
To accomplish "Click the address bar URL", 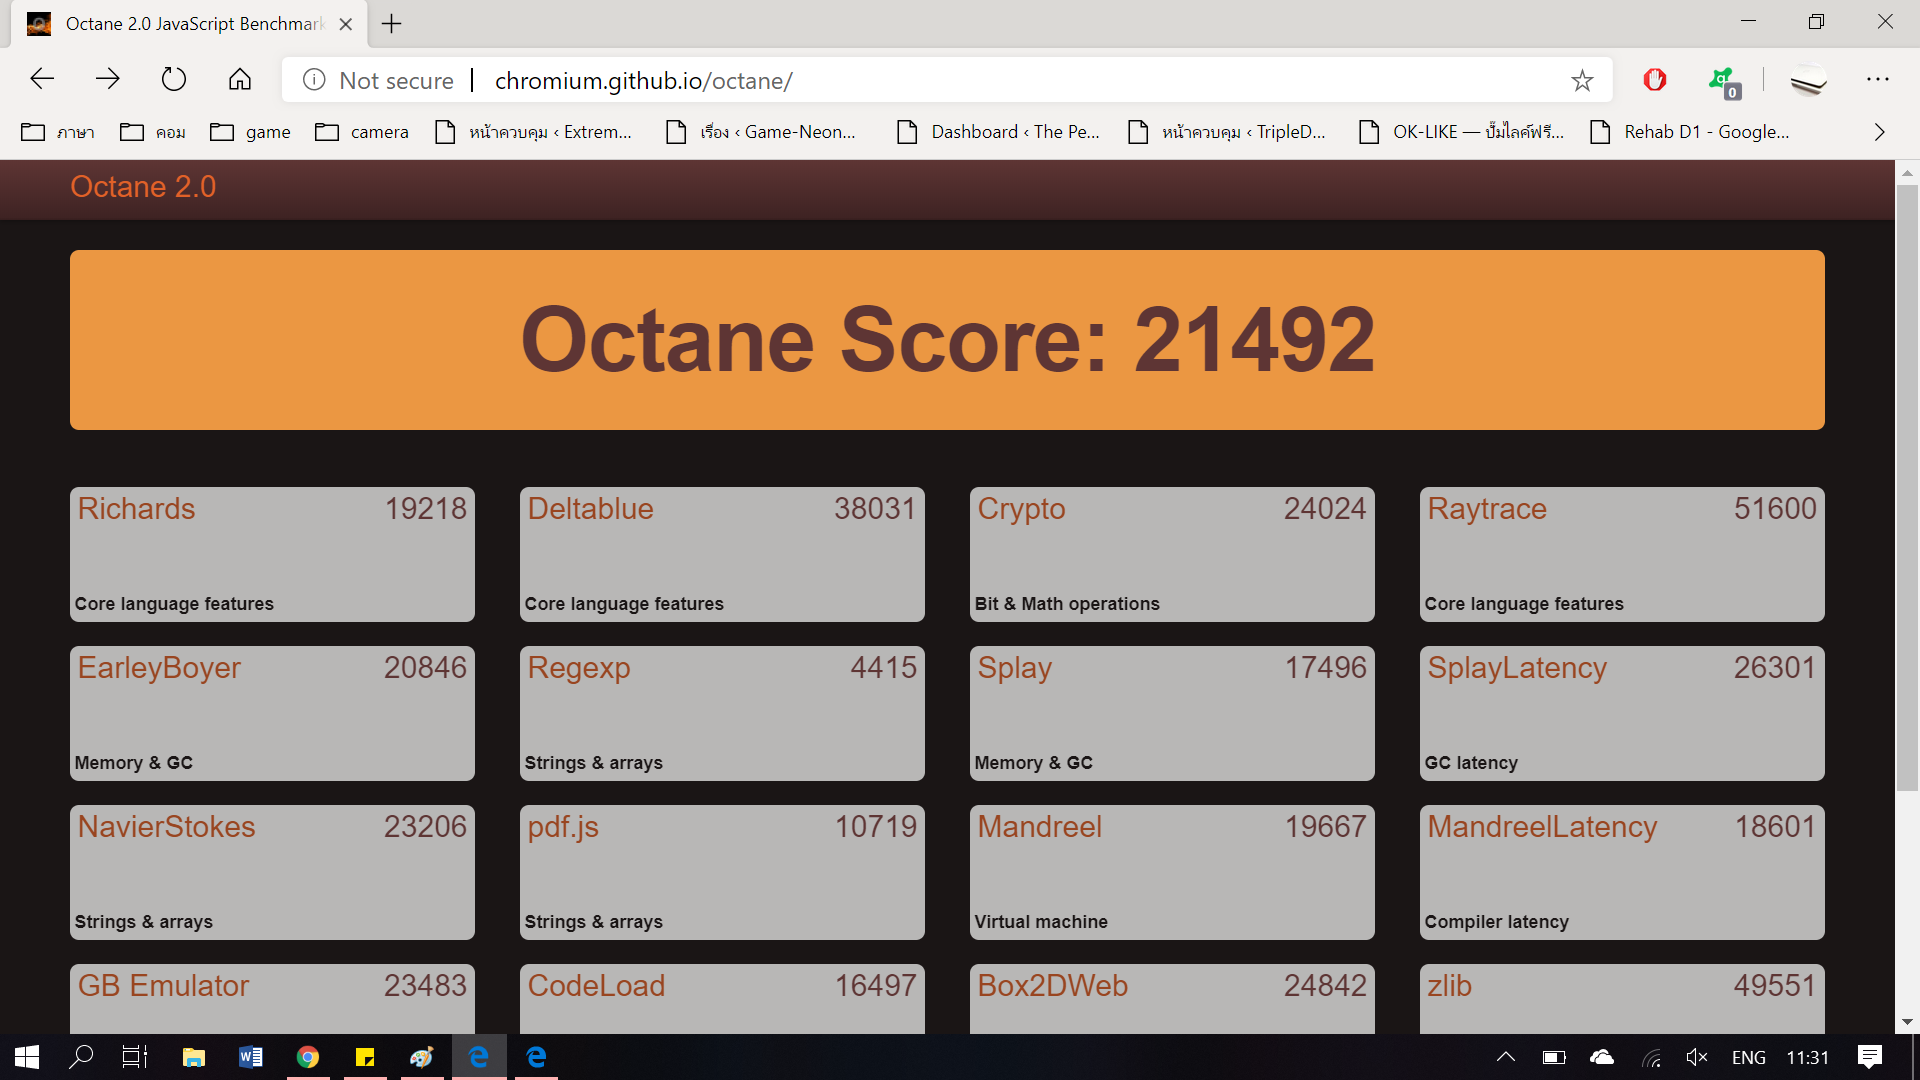I will [x=643, y=80].
